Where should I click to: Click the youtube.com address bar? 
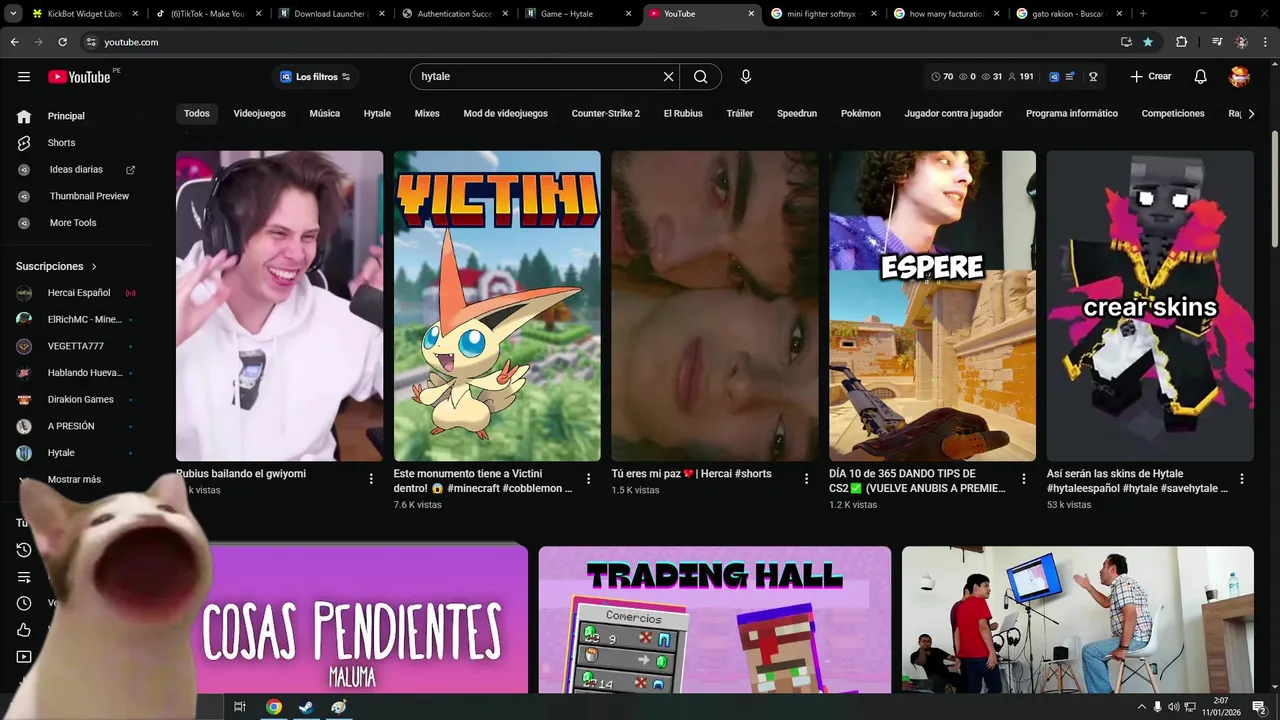(x=600, y=42)
